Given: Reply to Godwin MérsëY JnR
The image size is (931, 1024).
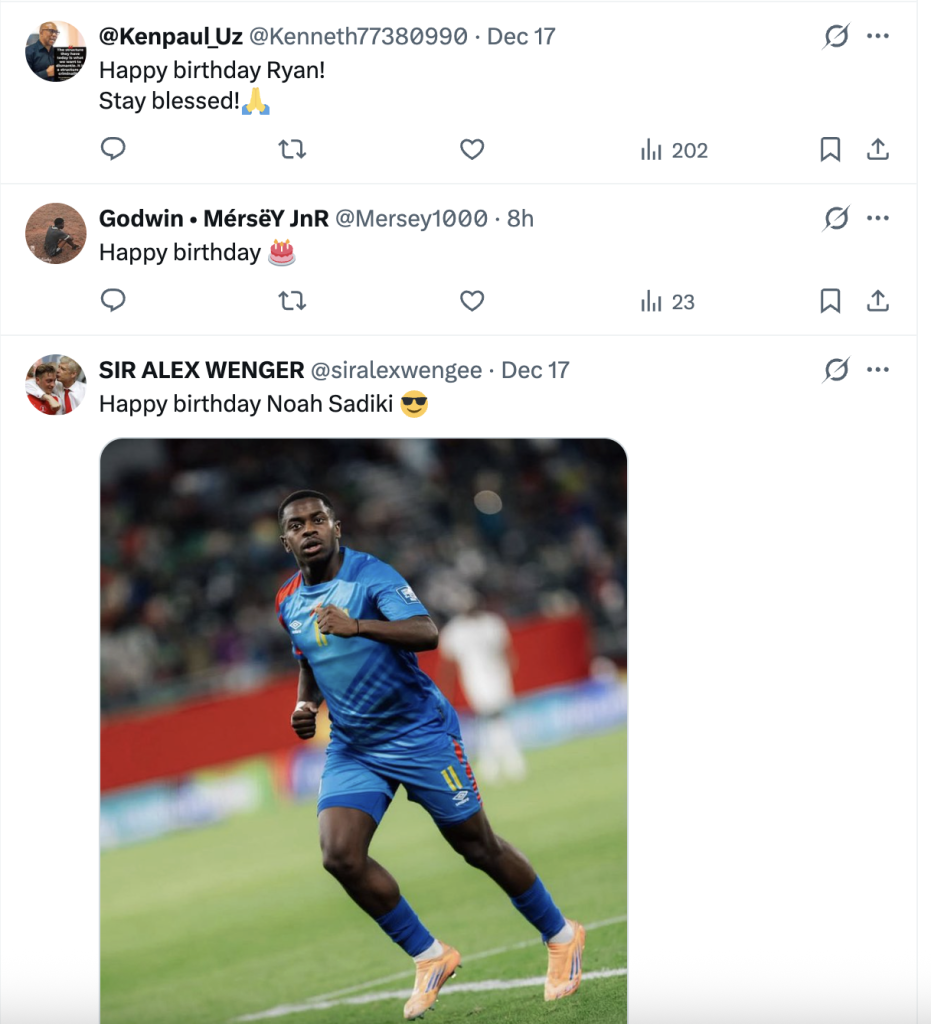Looking at the screenshot, I should [113, 300].
